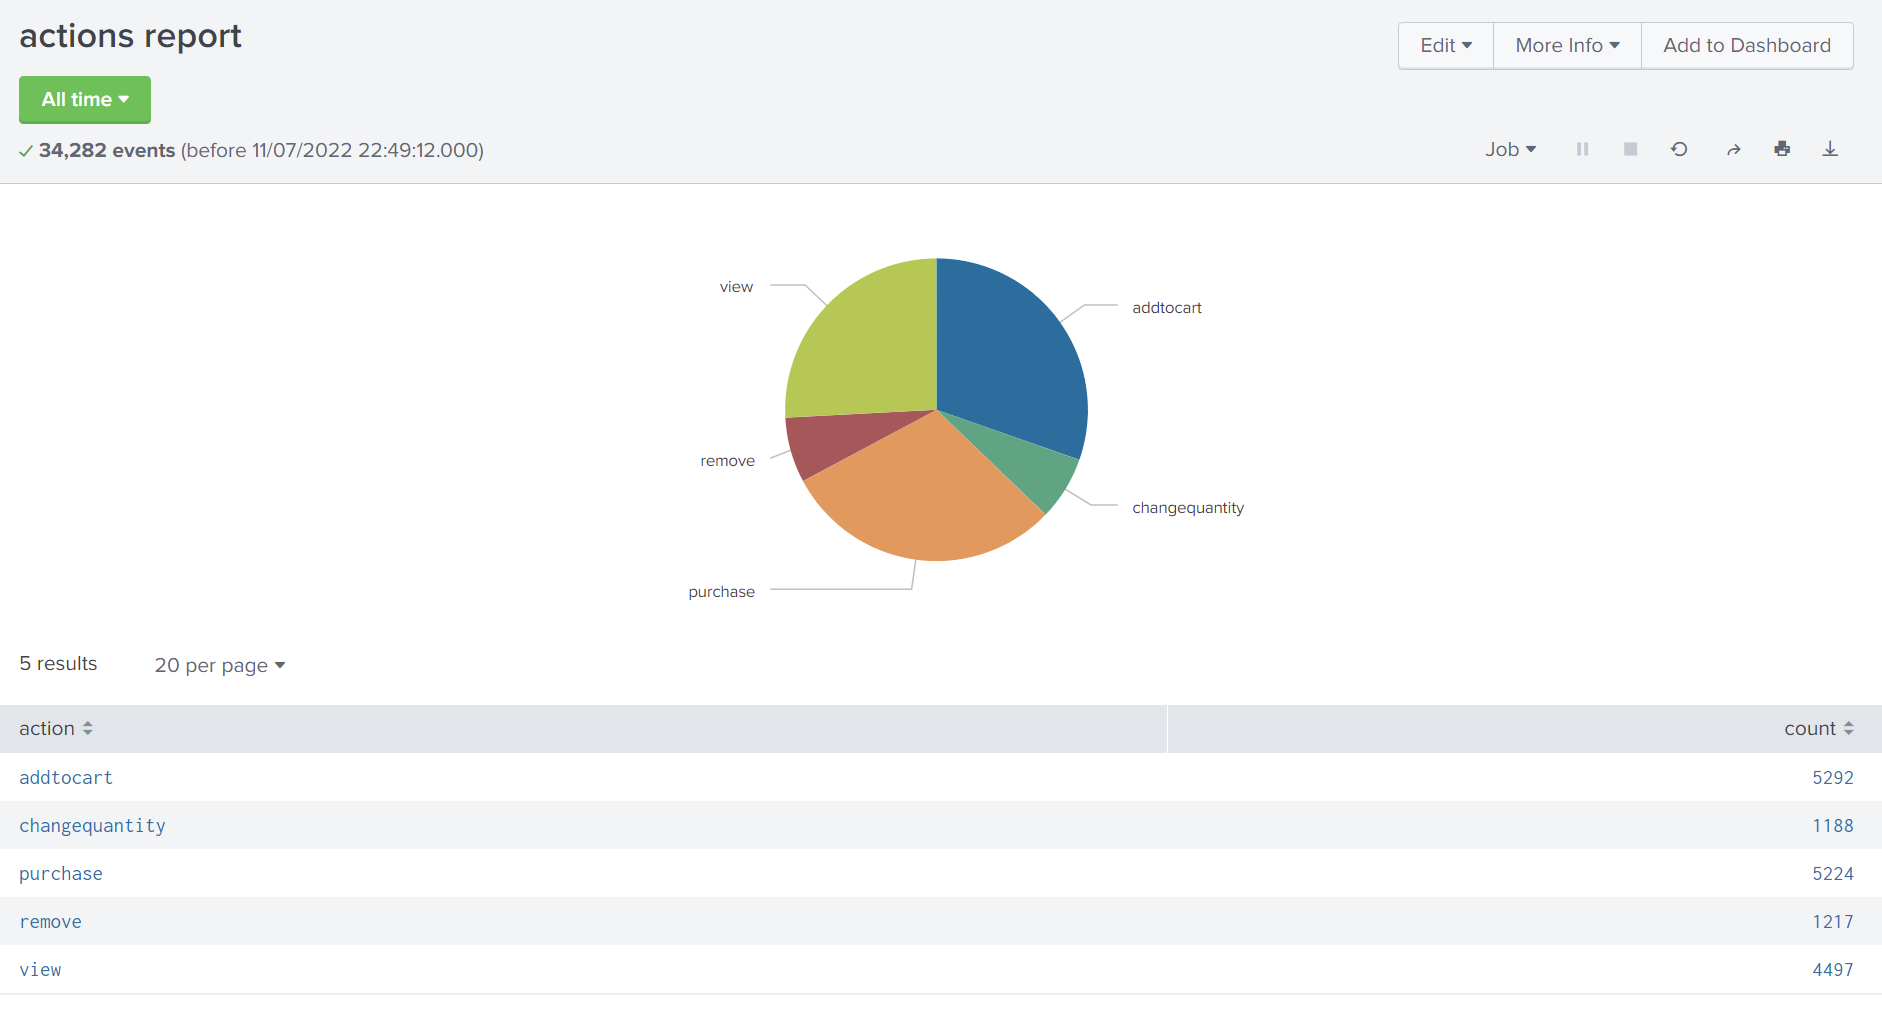Screen dimensions: 1882x1012
Task: Open the purchase action link
Action: 60,873
